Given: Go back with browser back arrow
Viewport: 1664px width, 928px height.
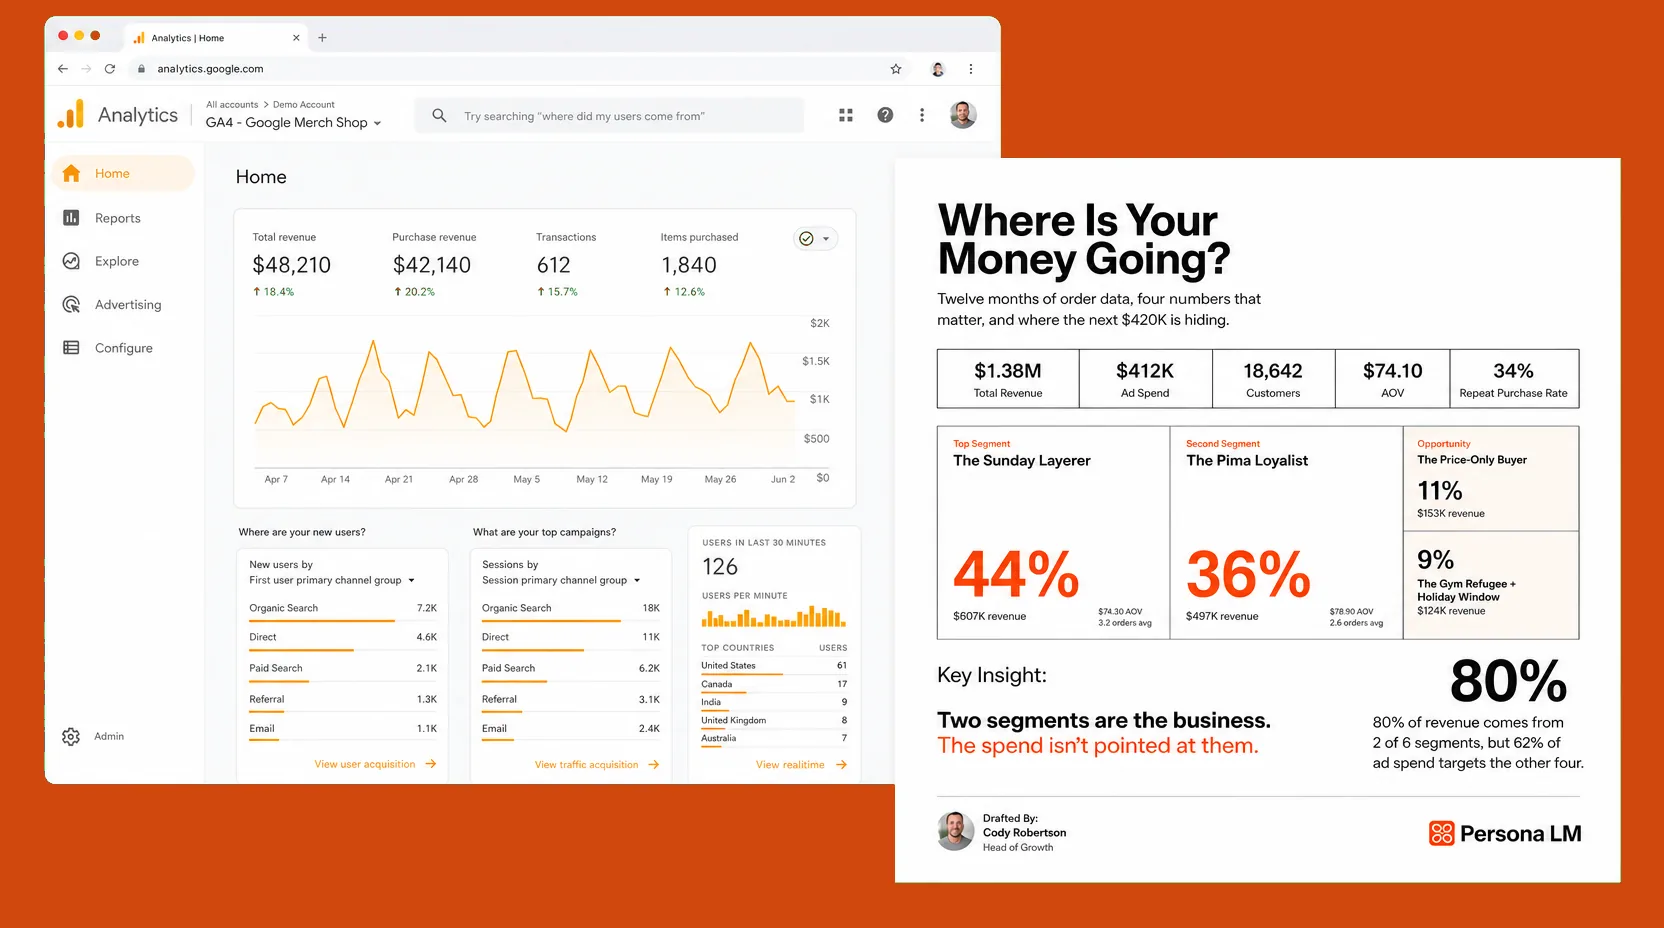Looking at the screenshot, I should 63,69.
